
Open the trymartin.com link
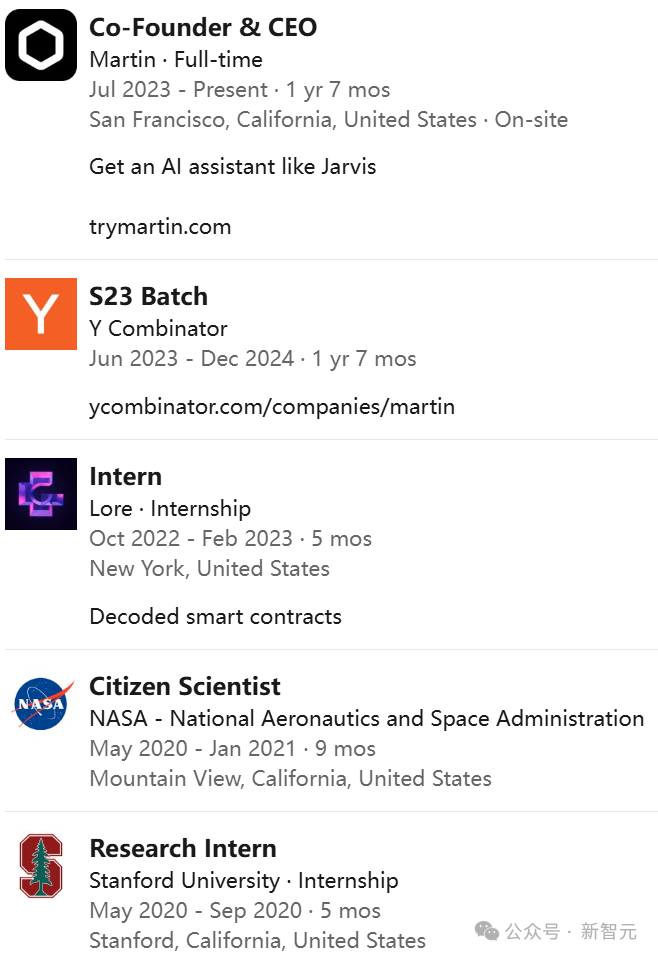160,227
